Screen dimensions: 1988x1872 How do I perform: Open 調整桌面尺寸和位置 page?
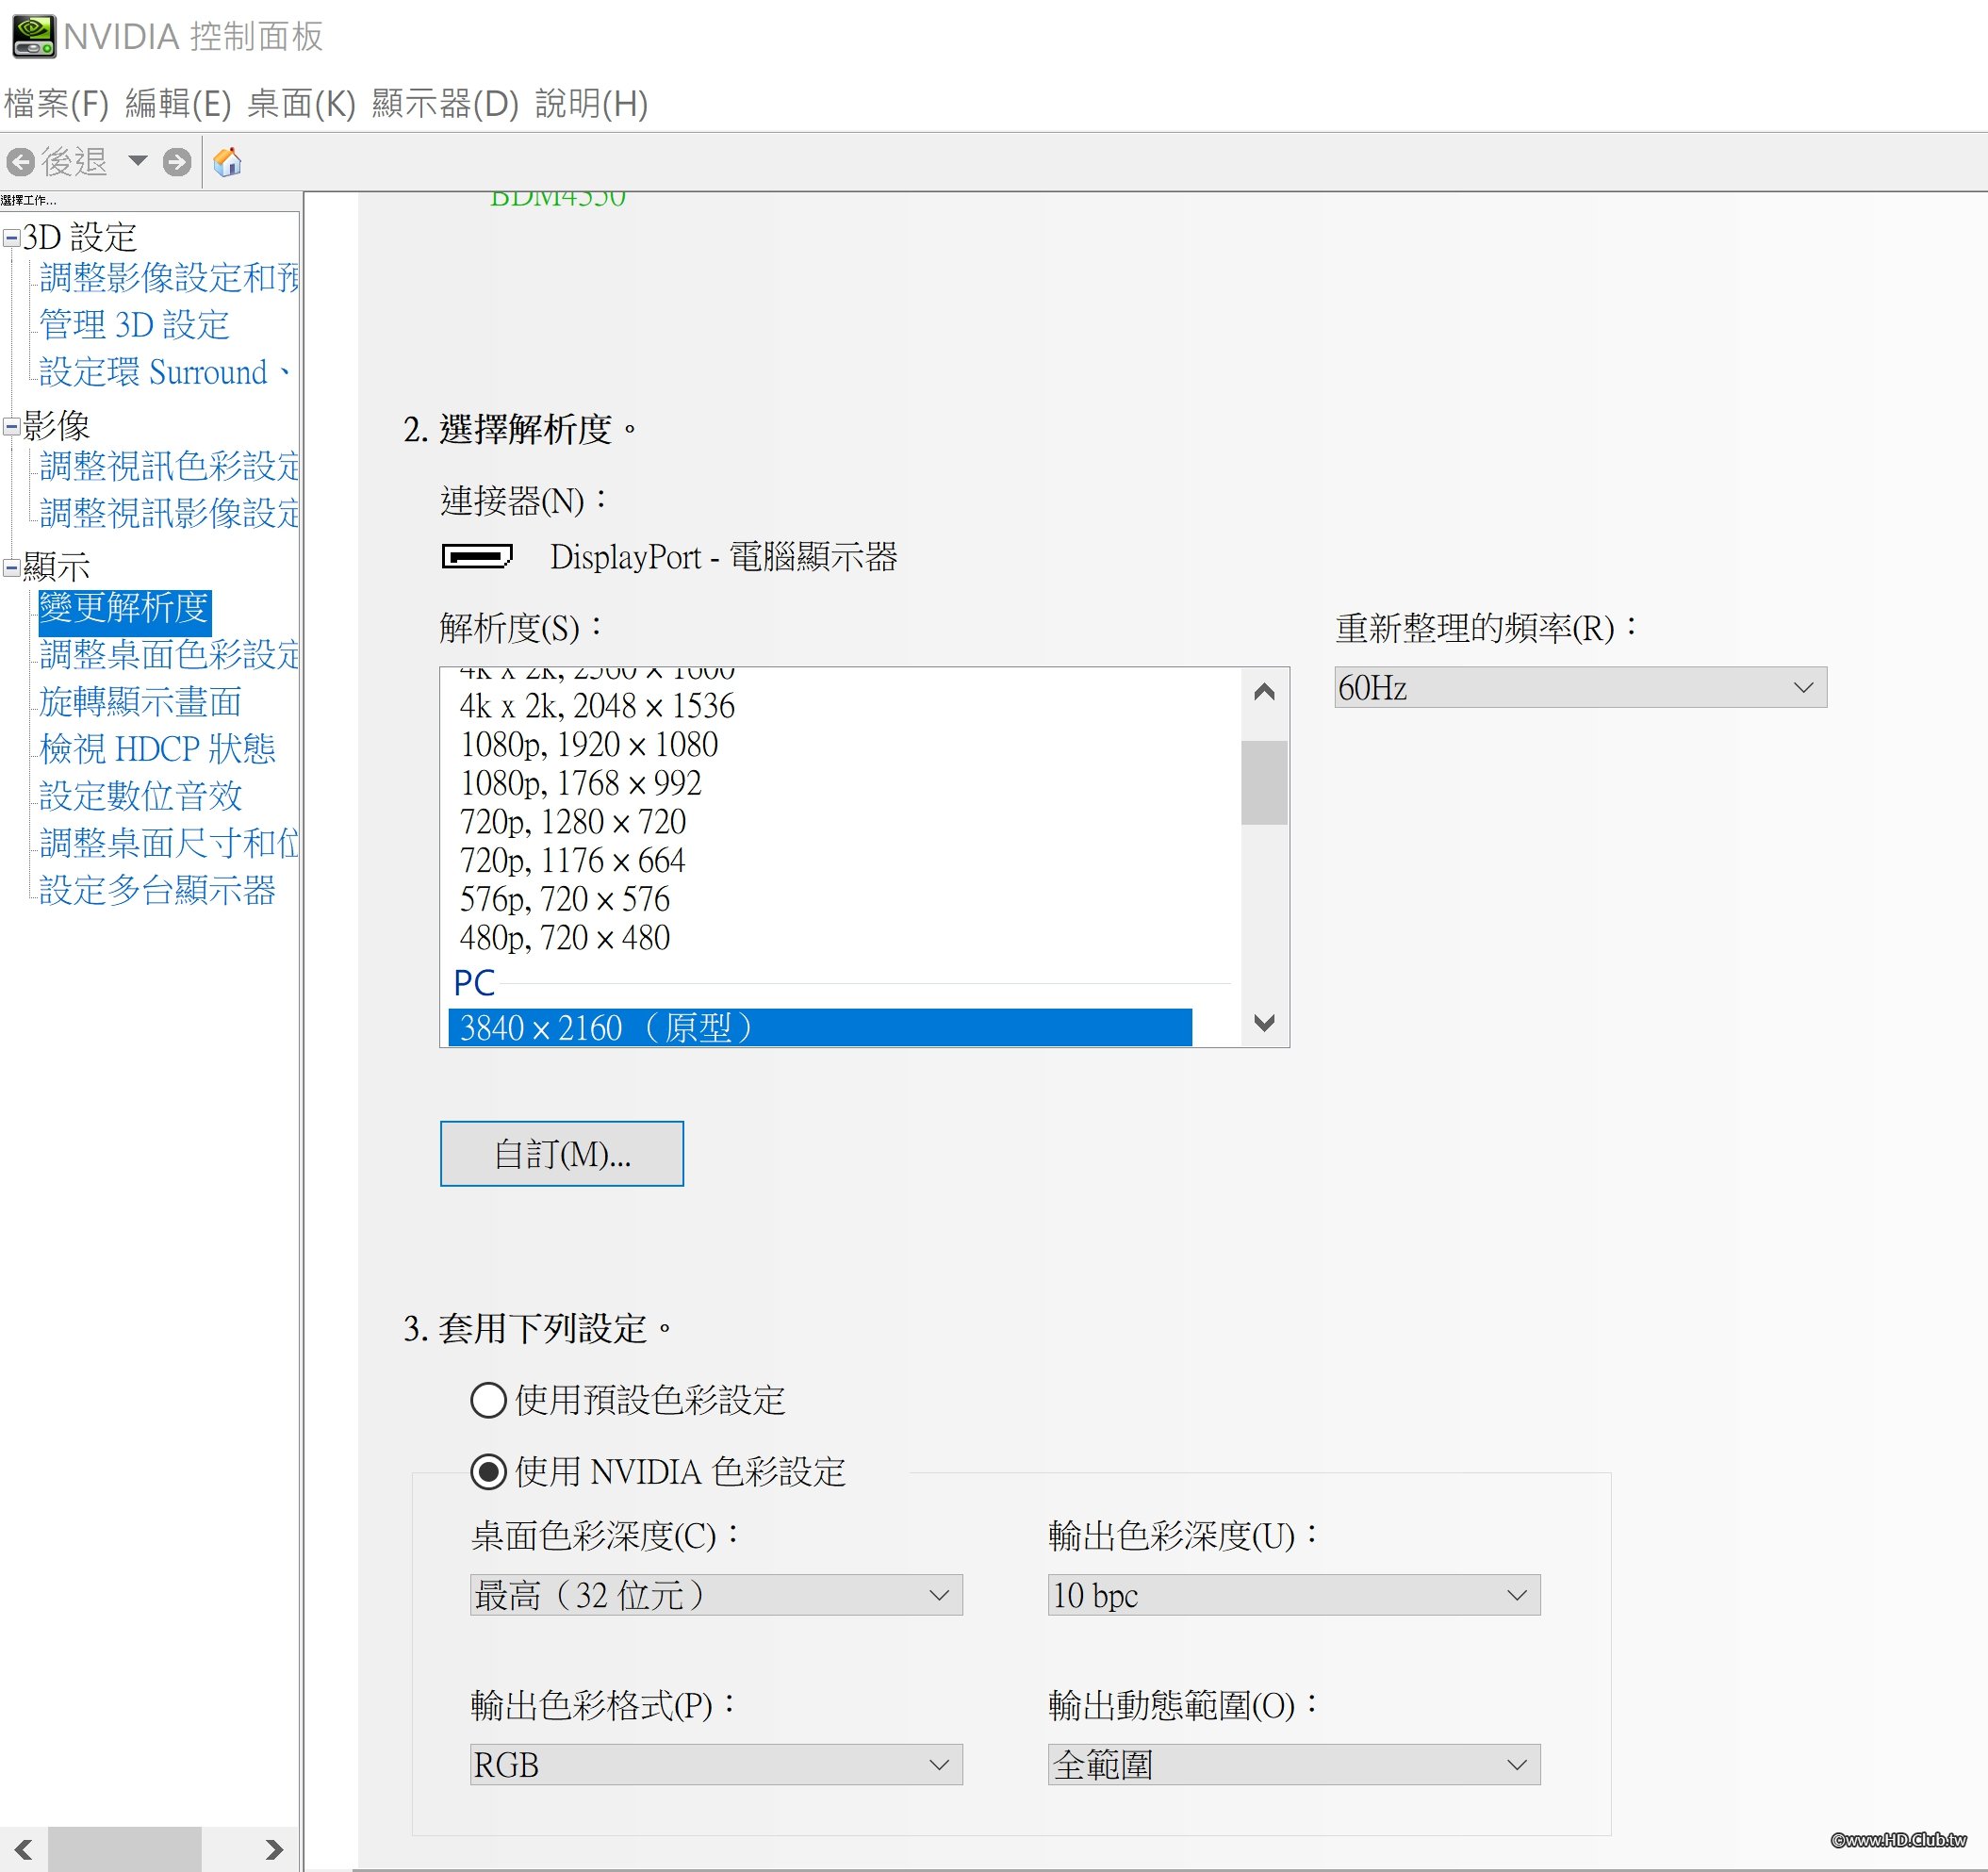(169, 843)
